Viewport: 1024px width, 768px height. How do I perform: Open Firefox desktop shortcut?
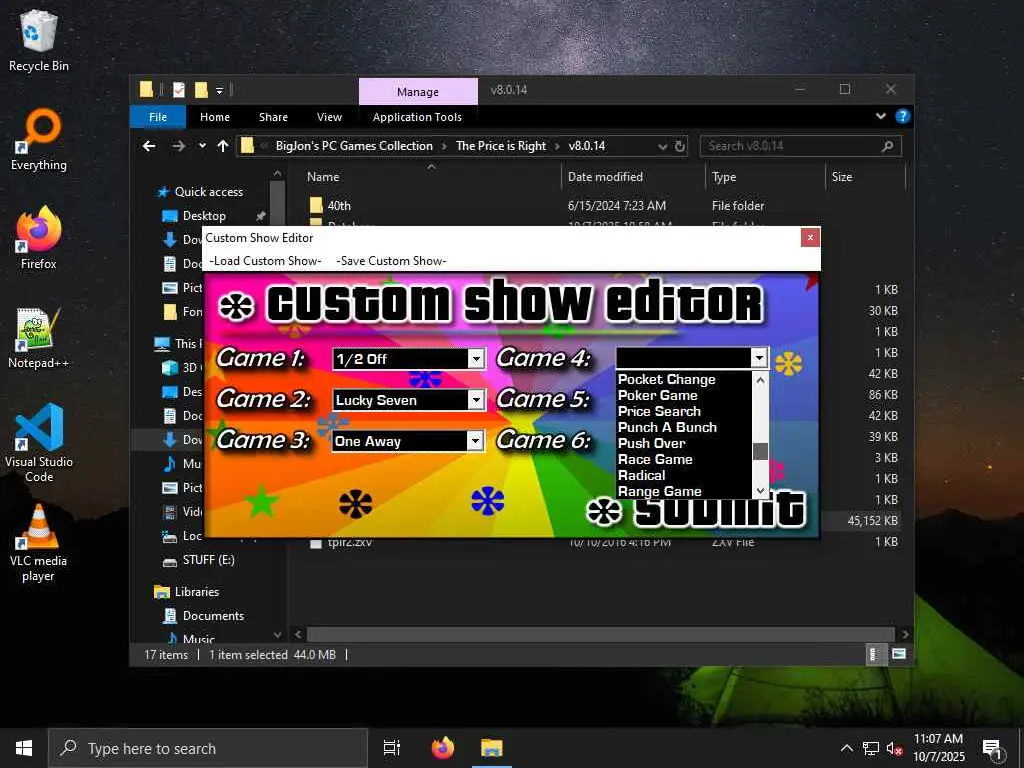click(39, 238)
